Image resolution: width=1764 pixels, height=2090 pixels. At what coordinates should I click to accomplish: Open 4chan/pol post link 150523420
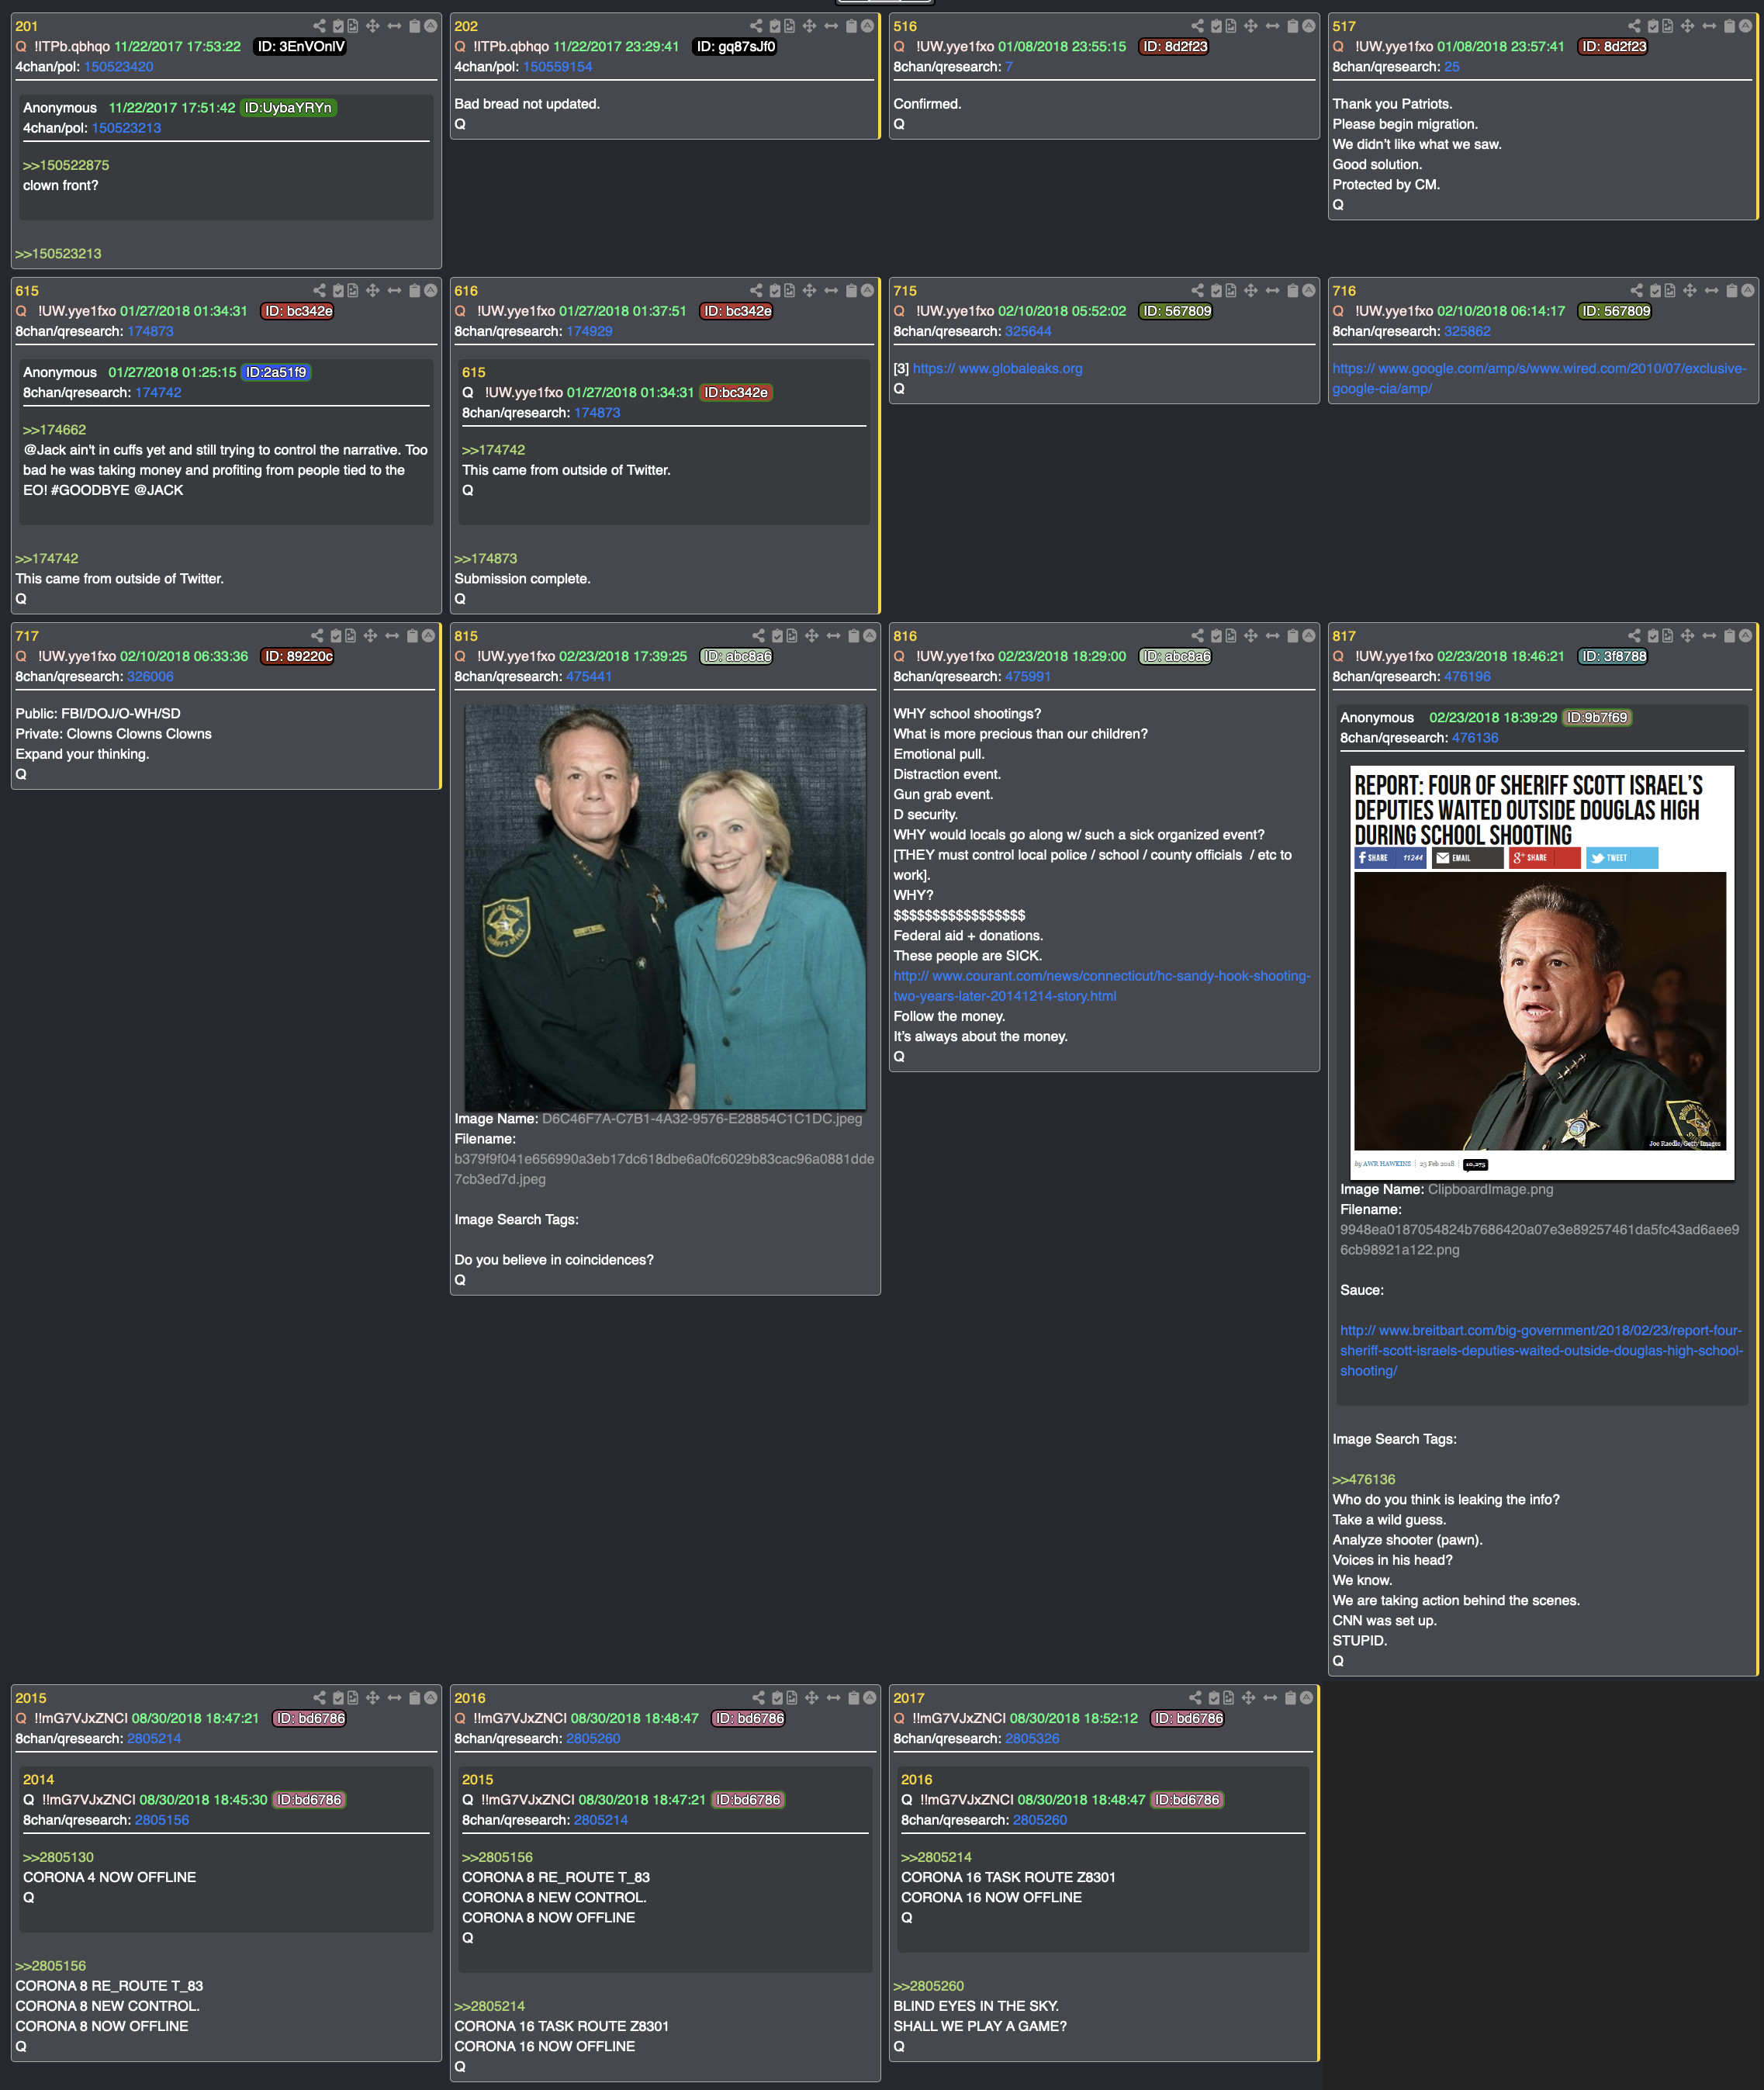point(118,67)
